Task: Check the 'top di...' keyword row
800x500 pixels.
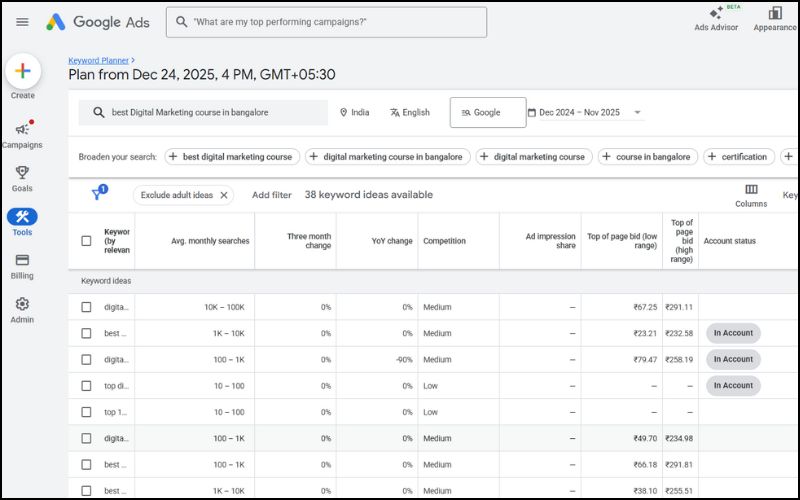Action: point(86,386)
